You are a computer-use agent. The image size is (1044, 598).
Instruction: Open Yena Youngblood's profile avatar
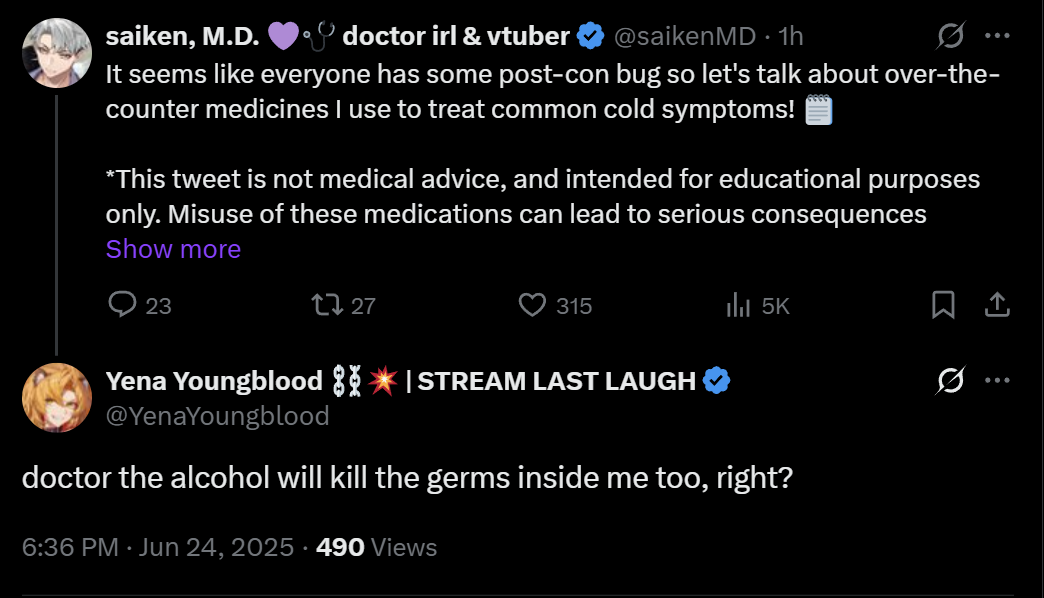click(x=55, y=395)
